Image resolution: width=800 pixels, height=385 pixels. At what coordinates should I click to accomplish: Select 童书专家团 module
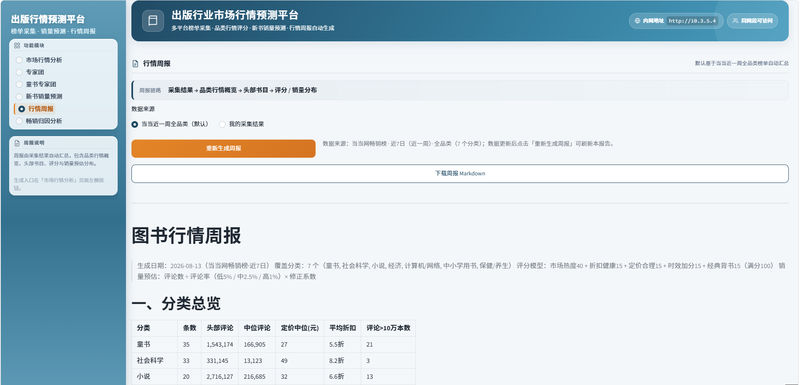[36, 84]
